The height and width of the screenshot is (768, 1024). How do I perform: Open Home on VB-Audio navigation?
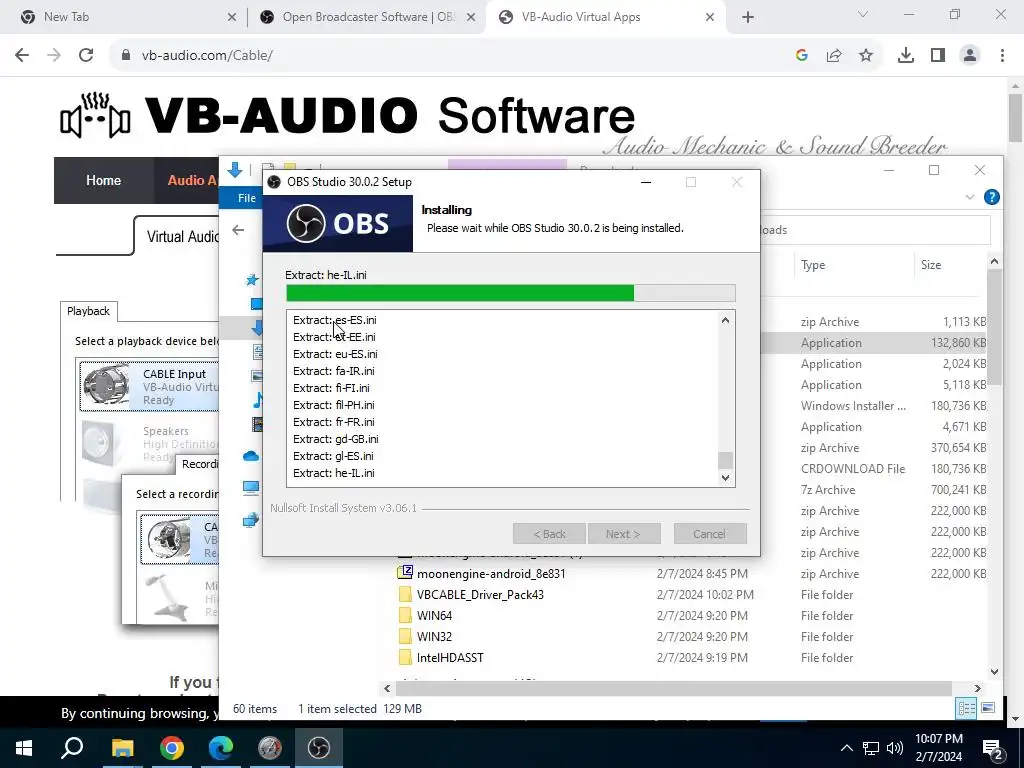[x=103, y=180]
